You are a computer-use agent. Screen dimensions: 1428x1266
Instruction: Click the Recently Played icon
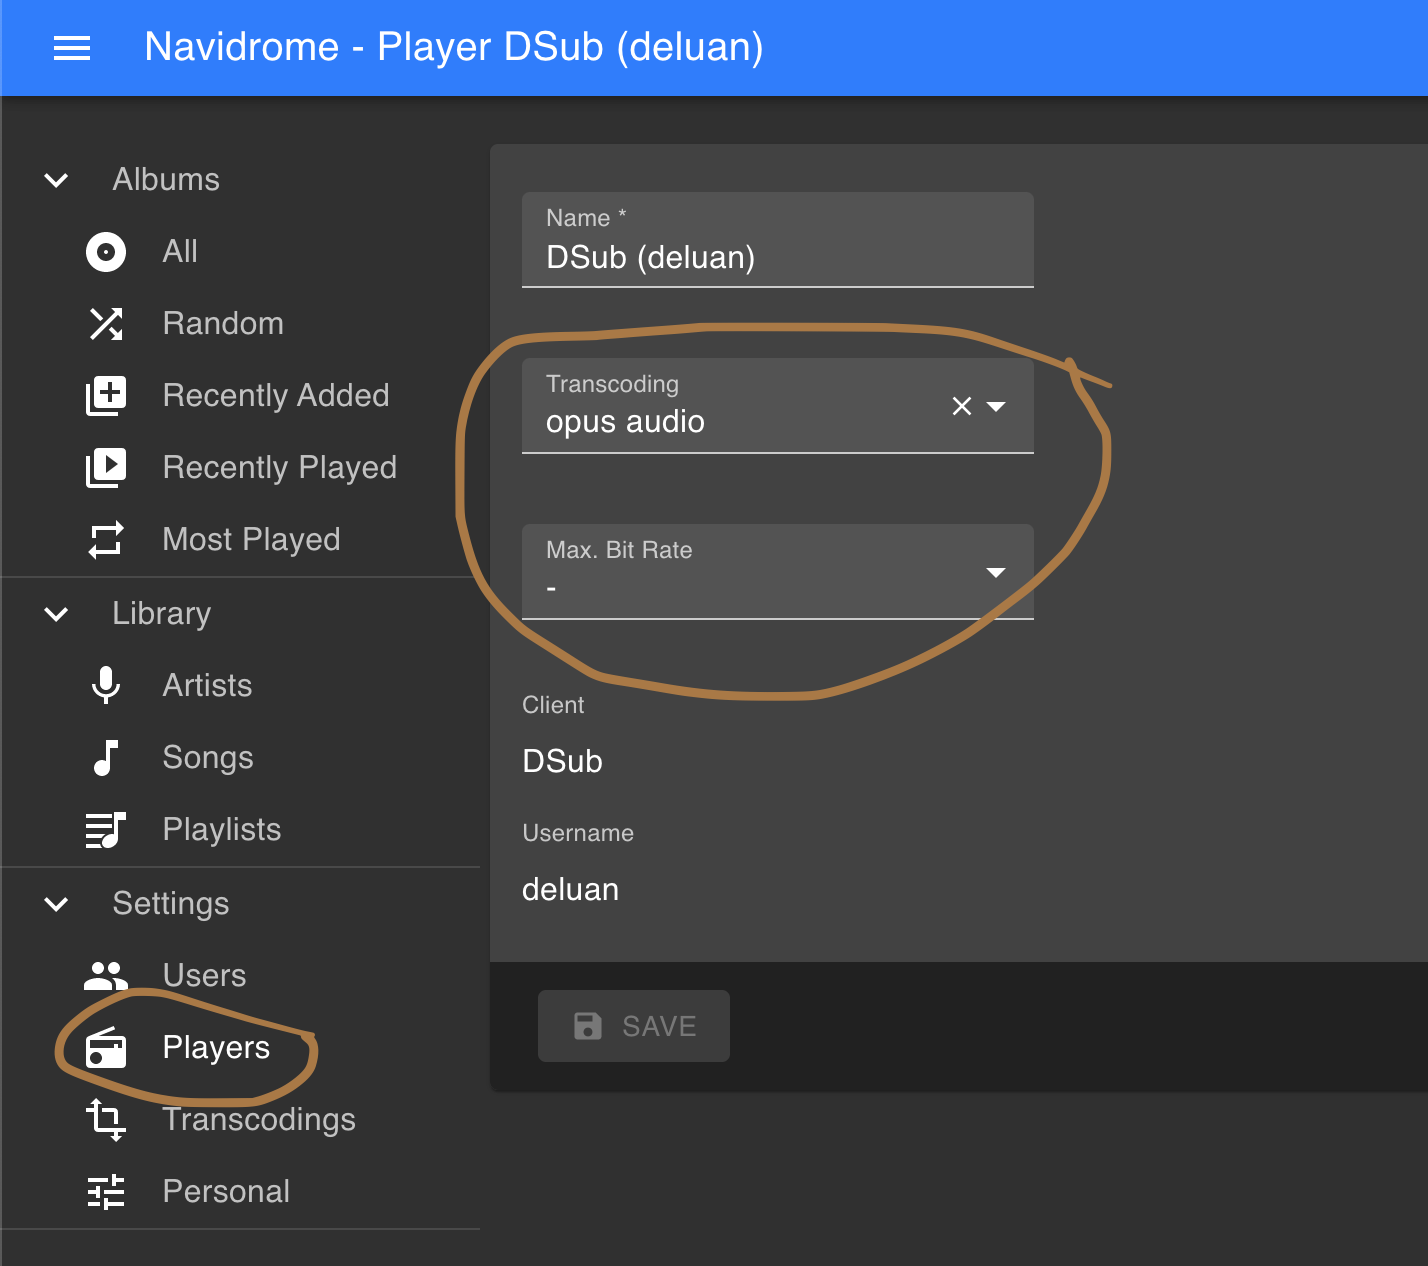[105, 467]
